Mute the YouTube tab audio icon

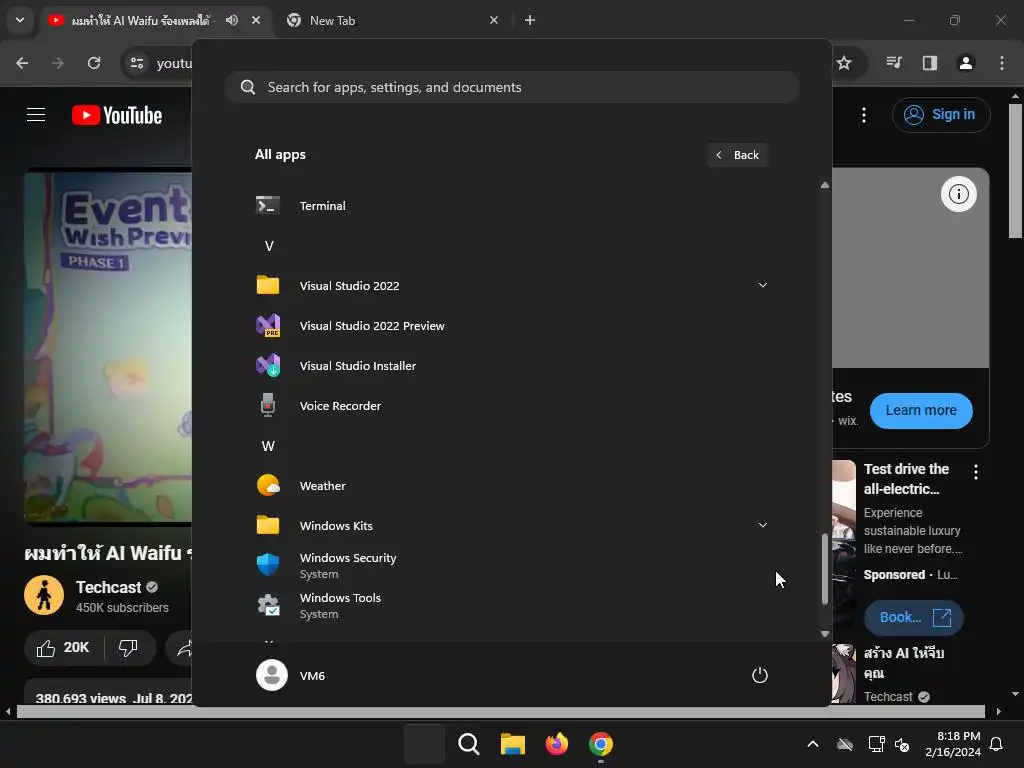[x=232, y=20]
